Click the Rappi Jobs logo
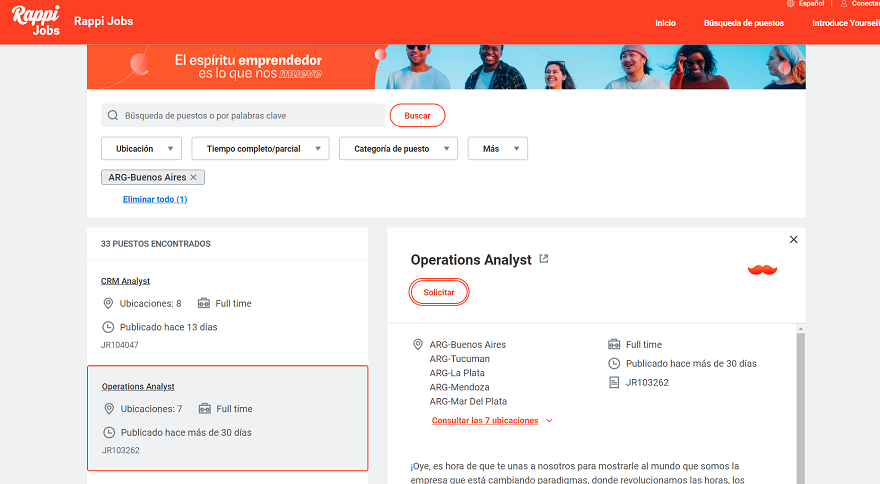The image size is (880, 484). pos(36,20)
